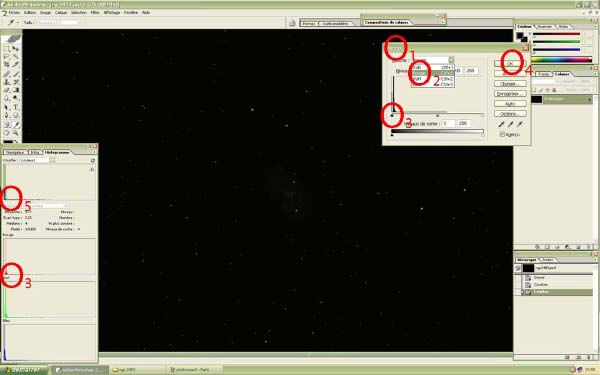Select the Dodge tool

click(x=16, y=99)
